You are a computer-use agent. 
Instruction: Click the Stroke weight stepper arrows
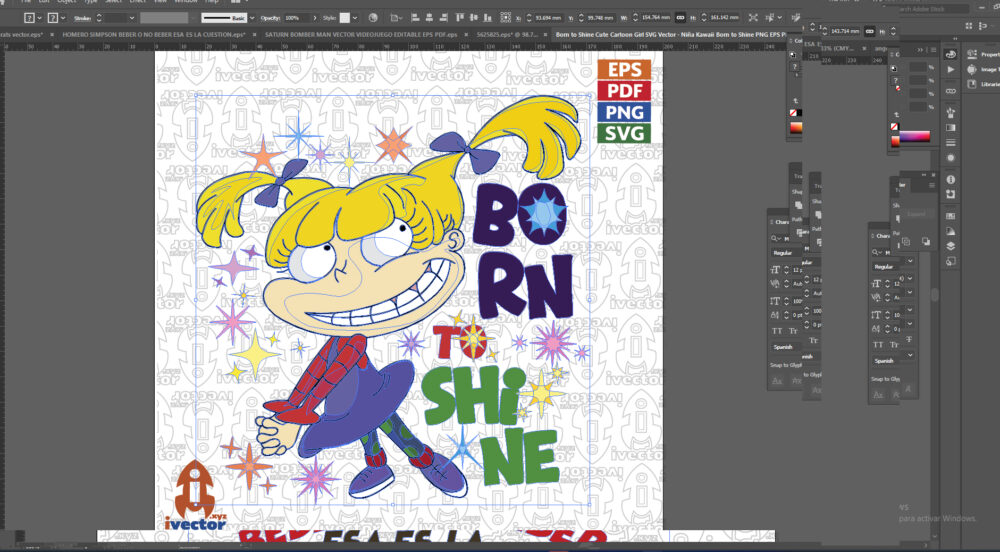click(x=99, y=18)
